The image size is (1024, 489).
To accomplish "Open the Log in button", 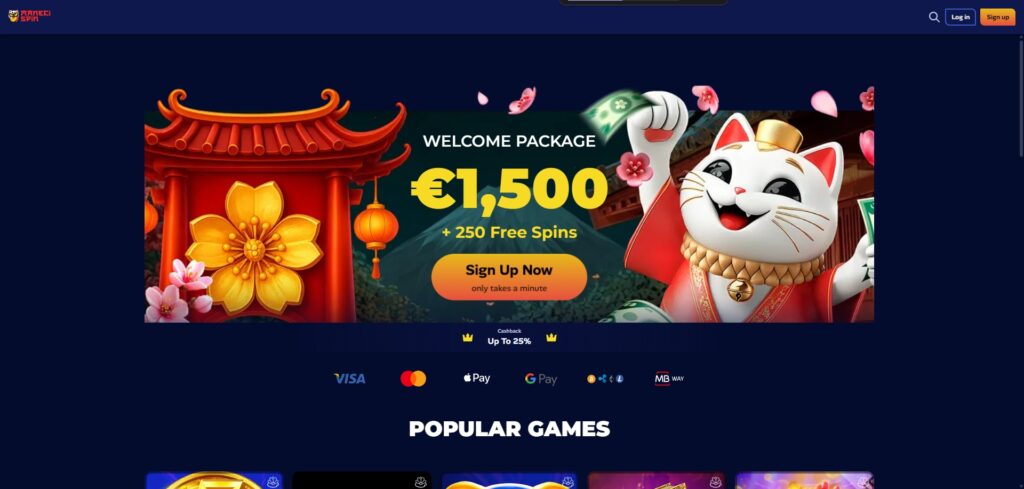I will [x=960, y=17].
